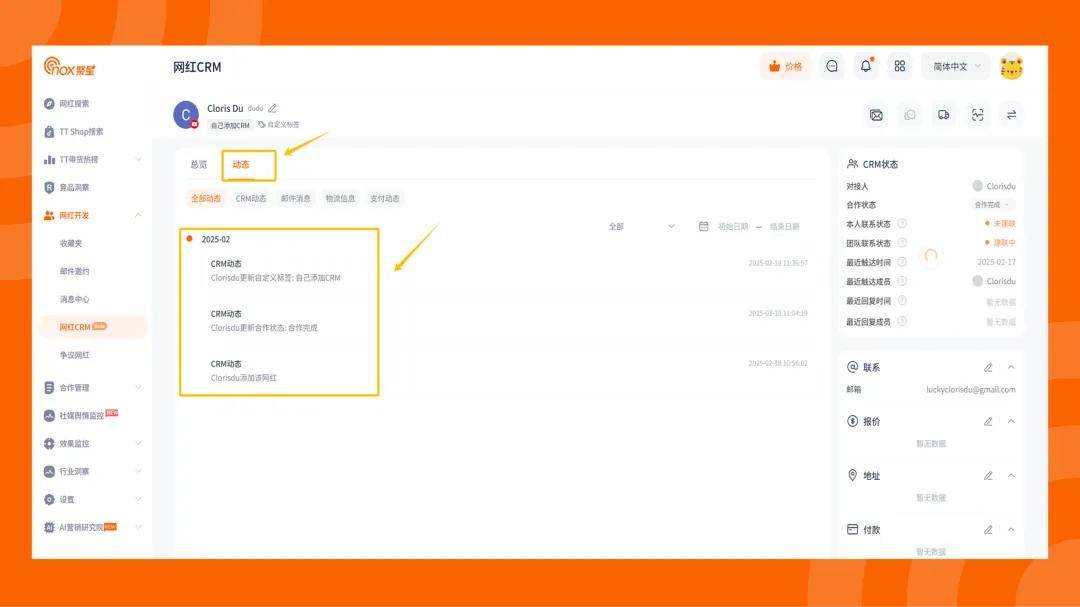Filter by CRM动态 chip
Viewport: 1080px width, 607px height.
[x=251, y=198]
